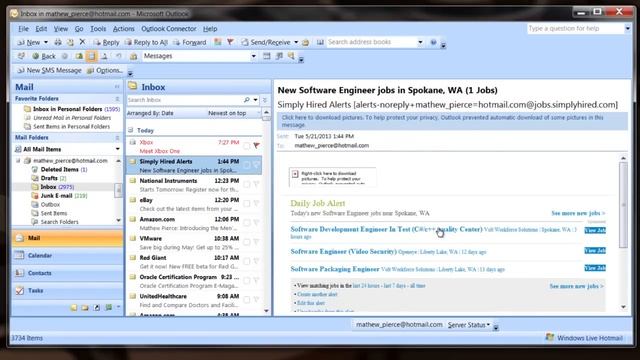Click the yellow tag icon right of Messages box
The width and height of the screenshot is (640, 360).
291,56
